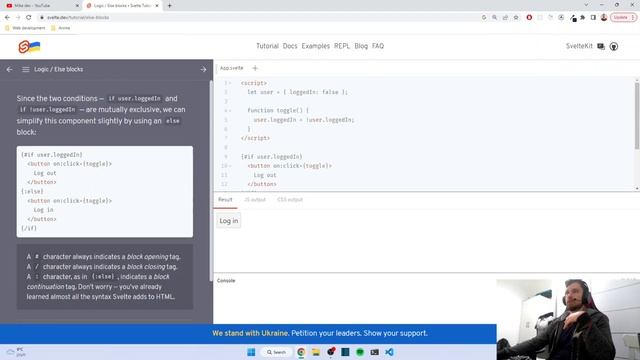The image size is (640, 360).
Task: Click Petition your leaders banner text
Action: pyautogui.click(x=326, y=333)
